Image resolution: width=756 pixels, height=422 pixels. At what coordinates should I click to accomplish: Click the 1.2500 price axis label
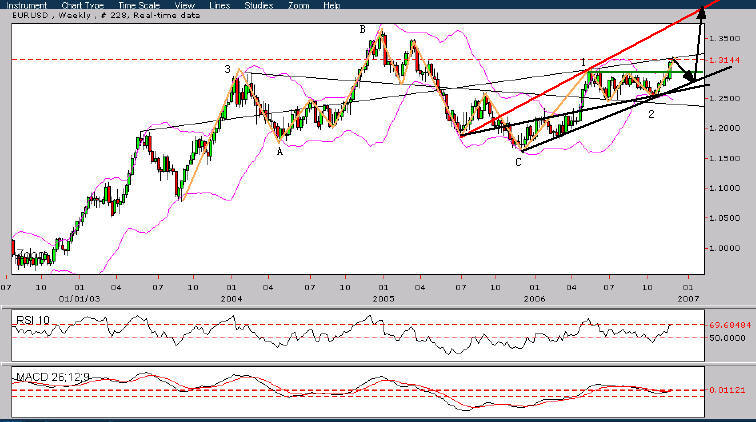click(x=723, y=98)
